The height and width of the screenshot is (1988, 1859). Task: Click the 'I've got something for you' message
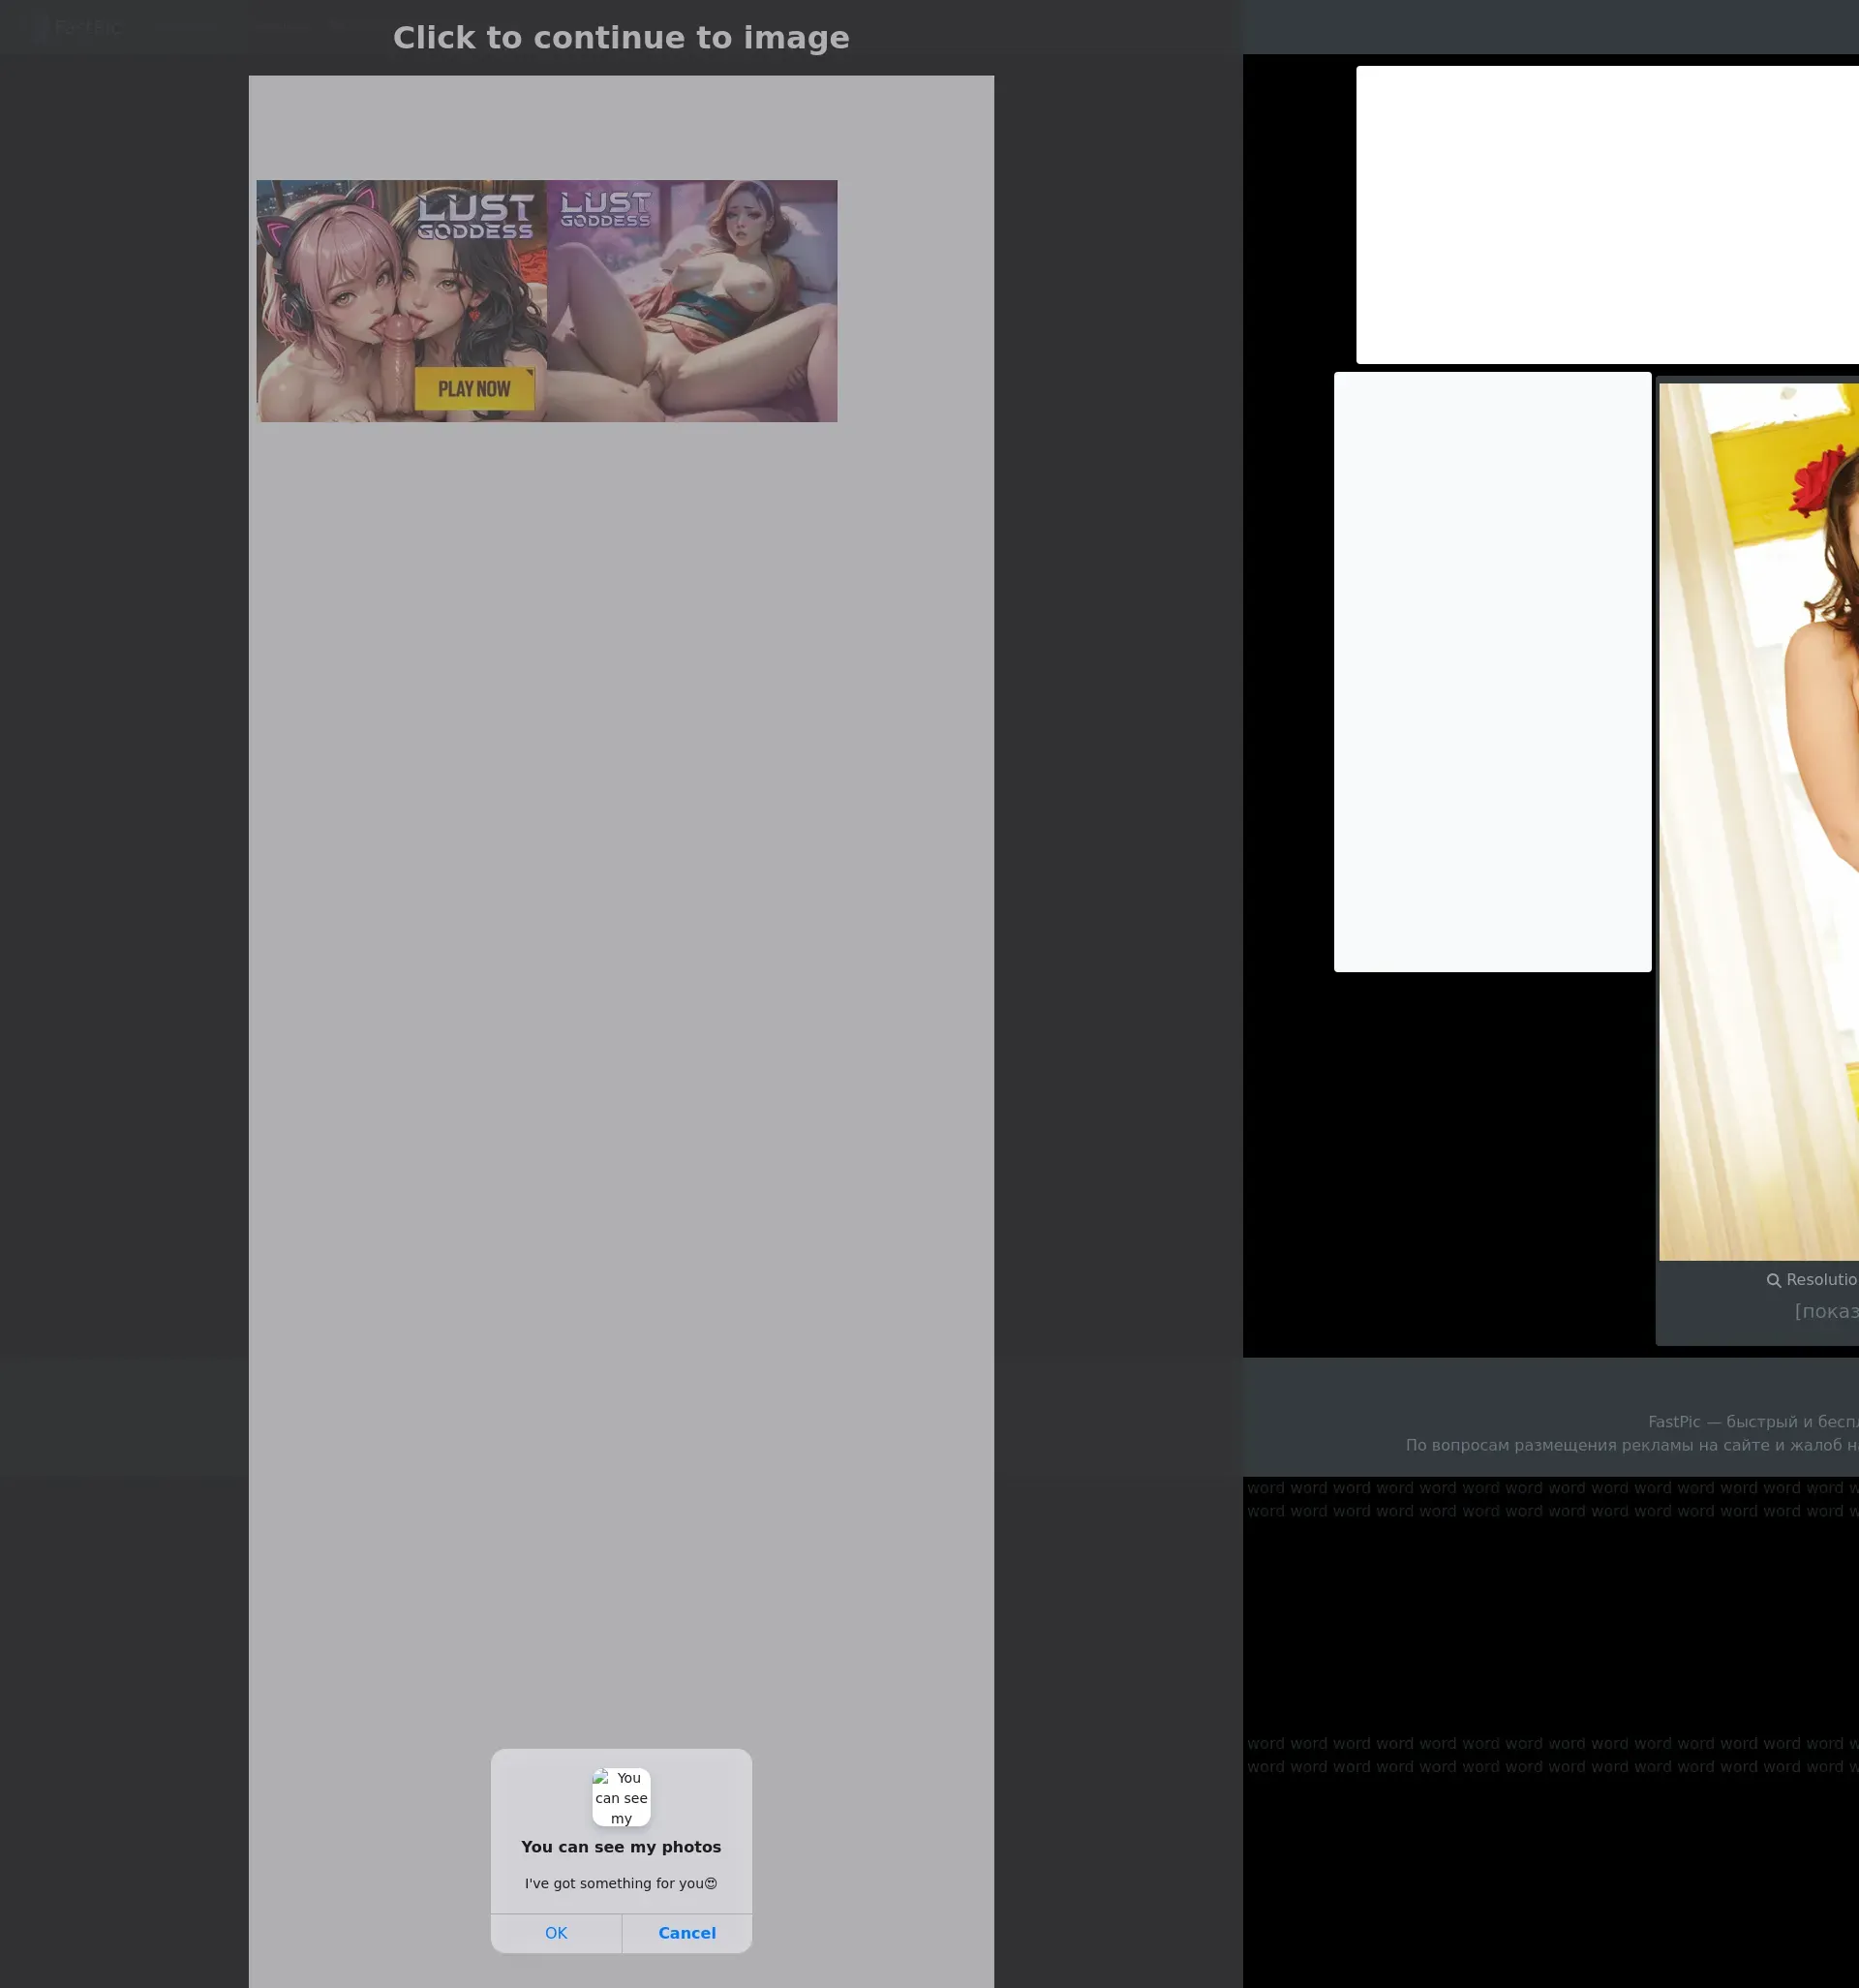(x=621, y=1883)
